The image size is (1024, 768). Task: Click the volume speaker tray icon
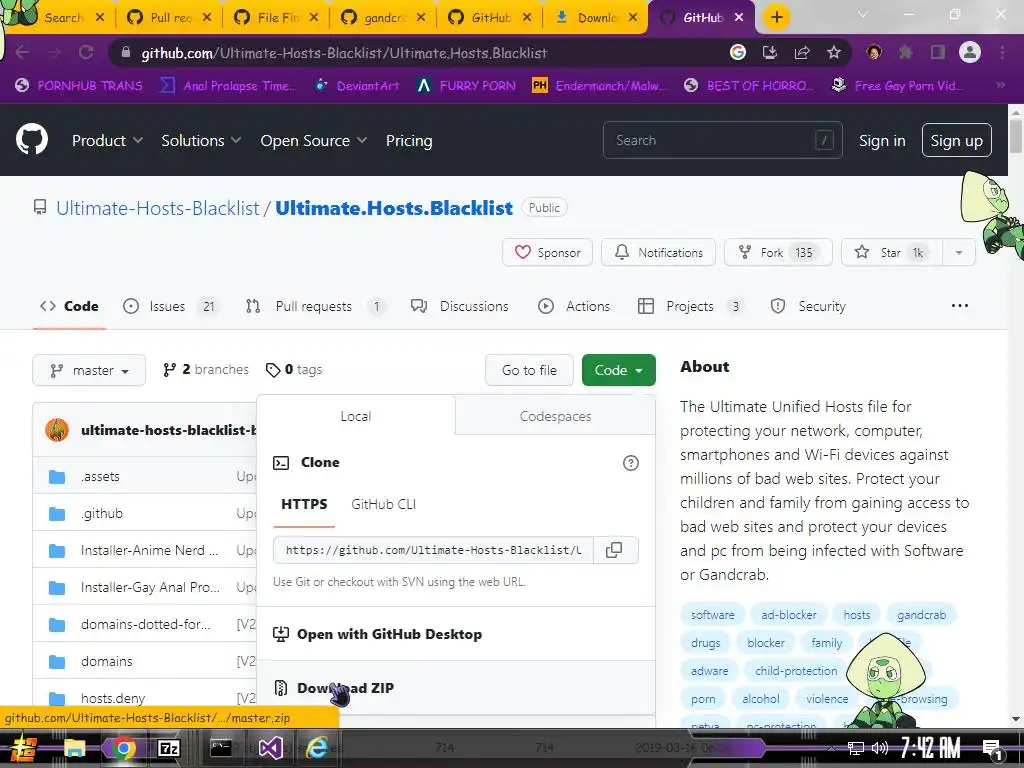[x=879, y=748]
